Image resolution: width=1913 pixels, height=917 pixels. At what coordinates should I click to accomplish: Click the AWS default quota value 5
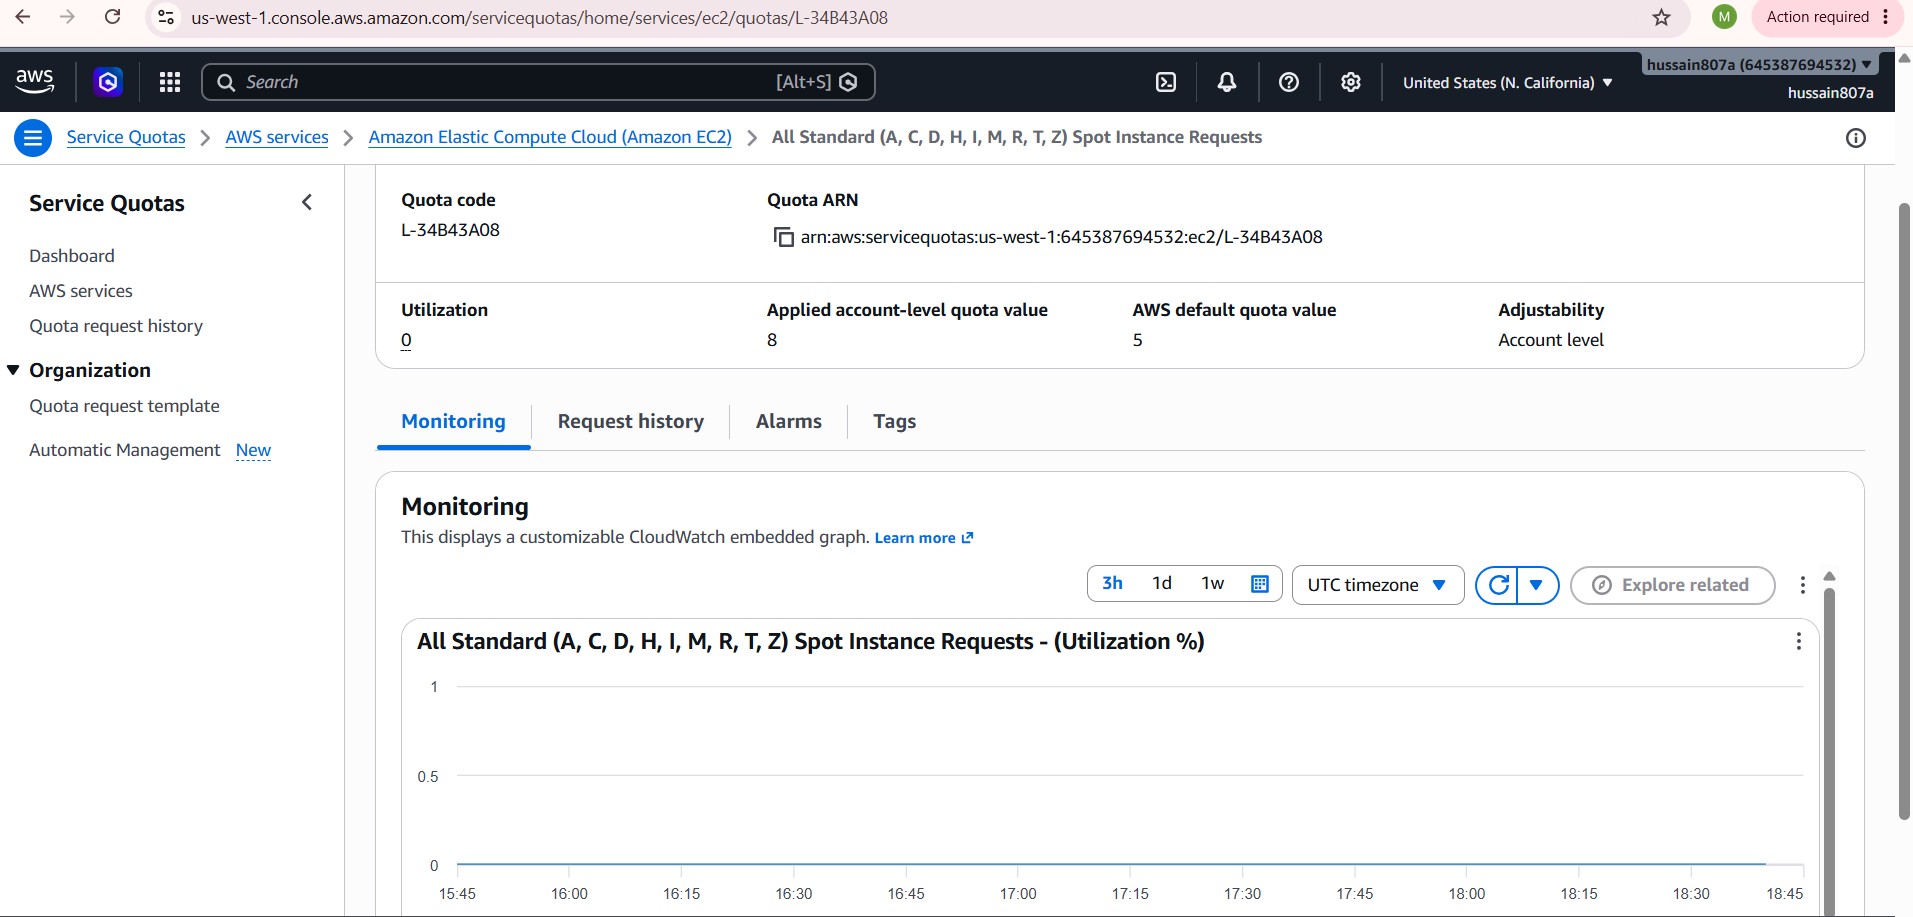click(x=1138, y=340)
